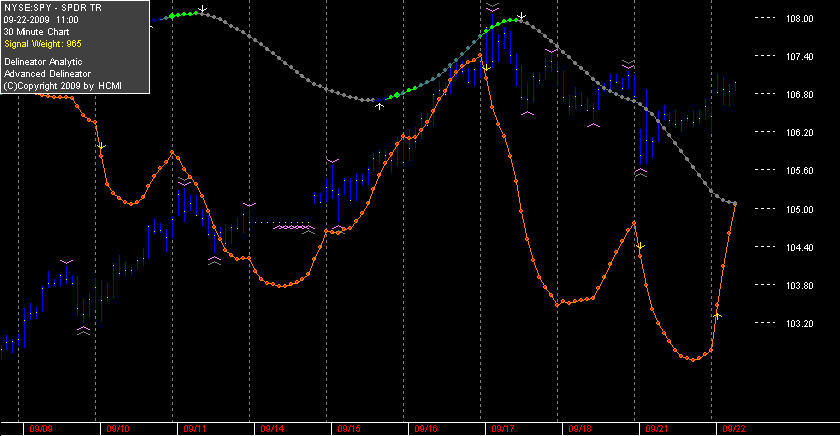
Task: Click the white down arrow above the 09/11 line
Action: coord(202,9)
